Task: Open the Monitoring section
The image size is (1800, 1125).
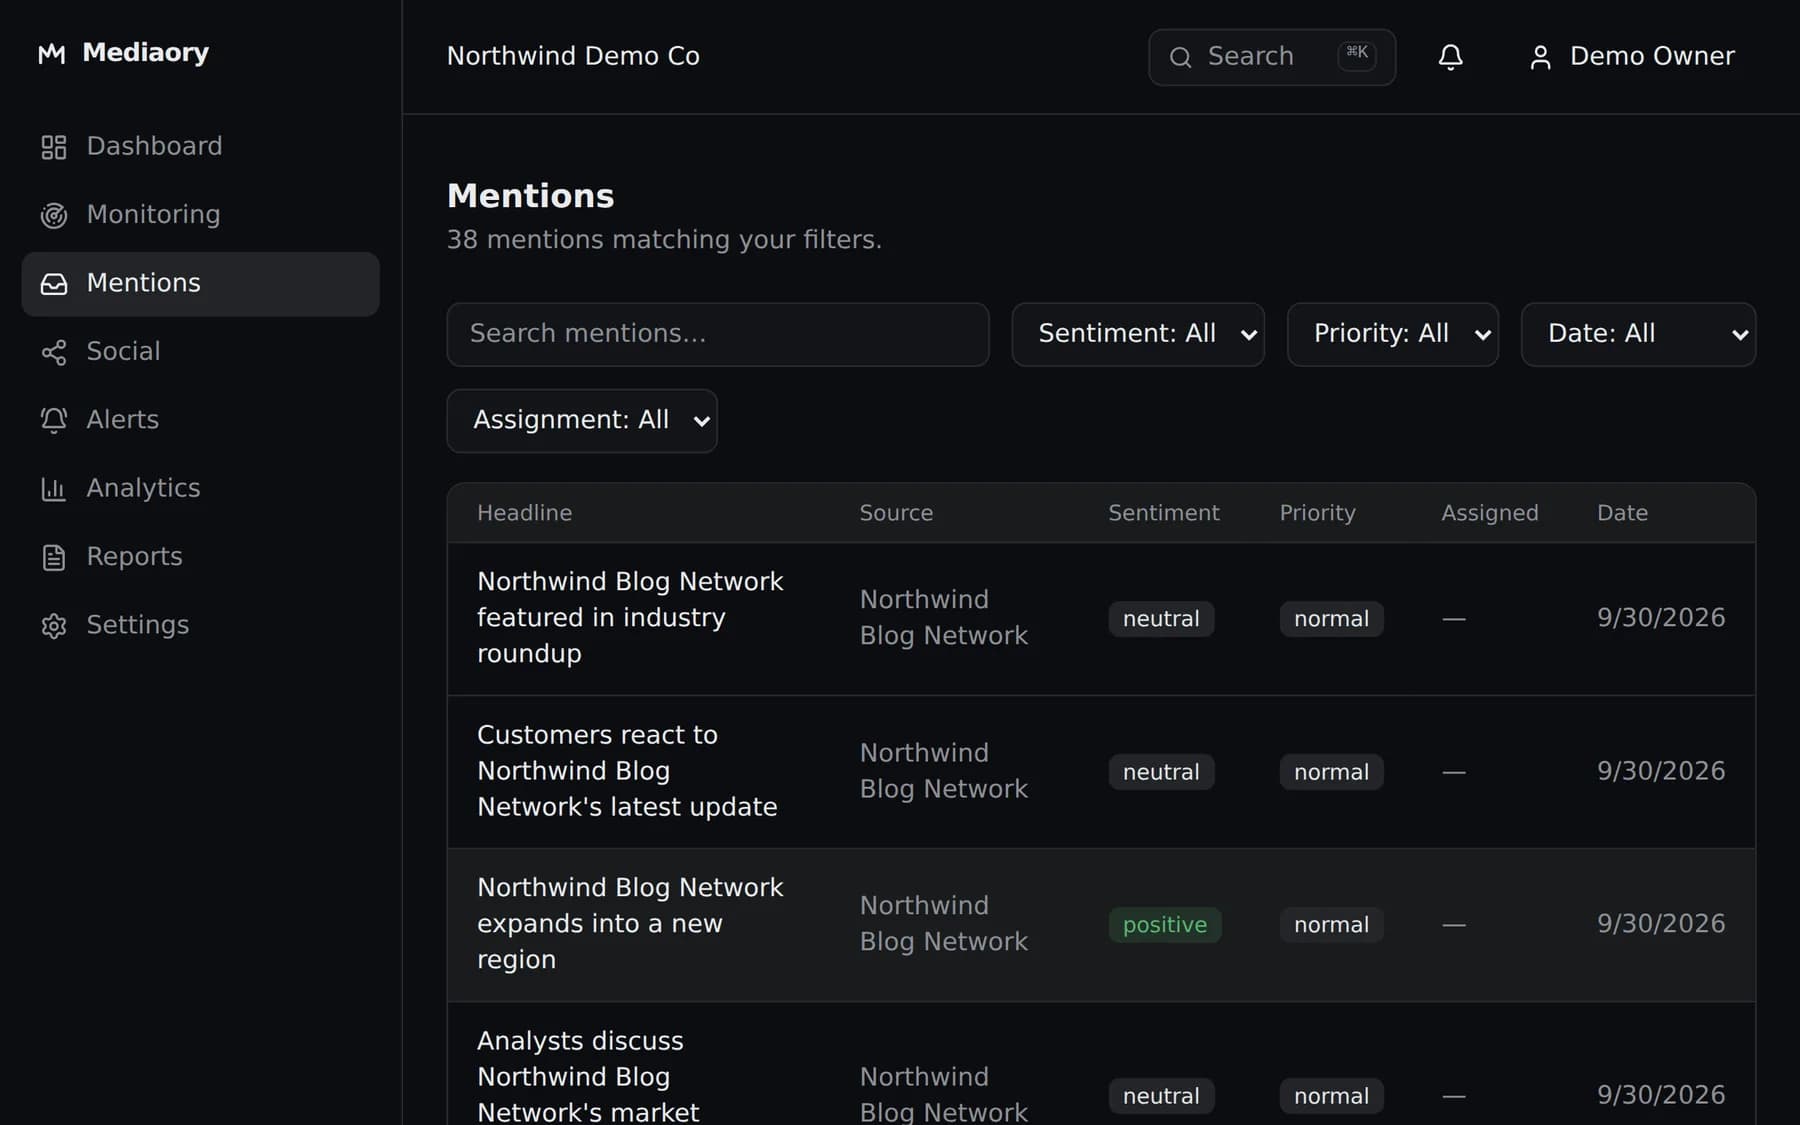Action: [200, 215]
